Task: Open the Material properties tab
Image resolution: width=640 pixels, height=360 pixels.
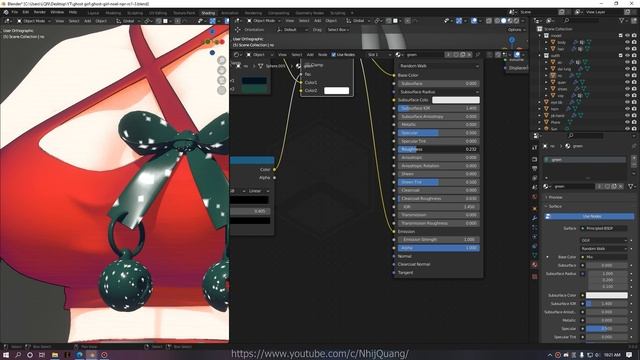Action: [535, 264]
